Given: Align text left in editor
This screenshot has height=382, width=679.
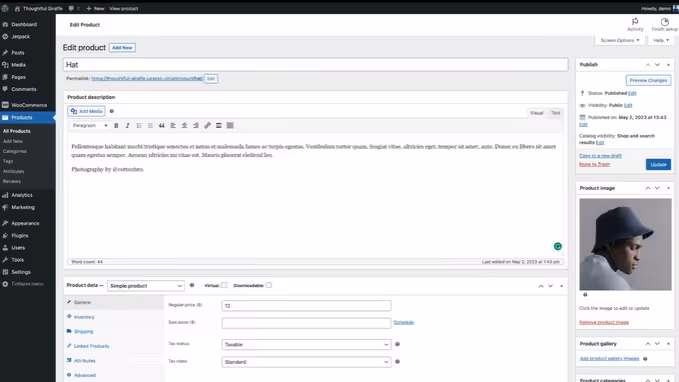Looking at the screenshot, I should (x=173, y=126).
